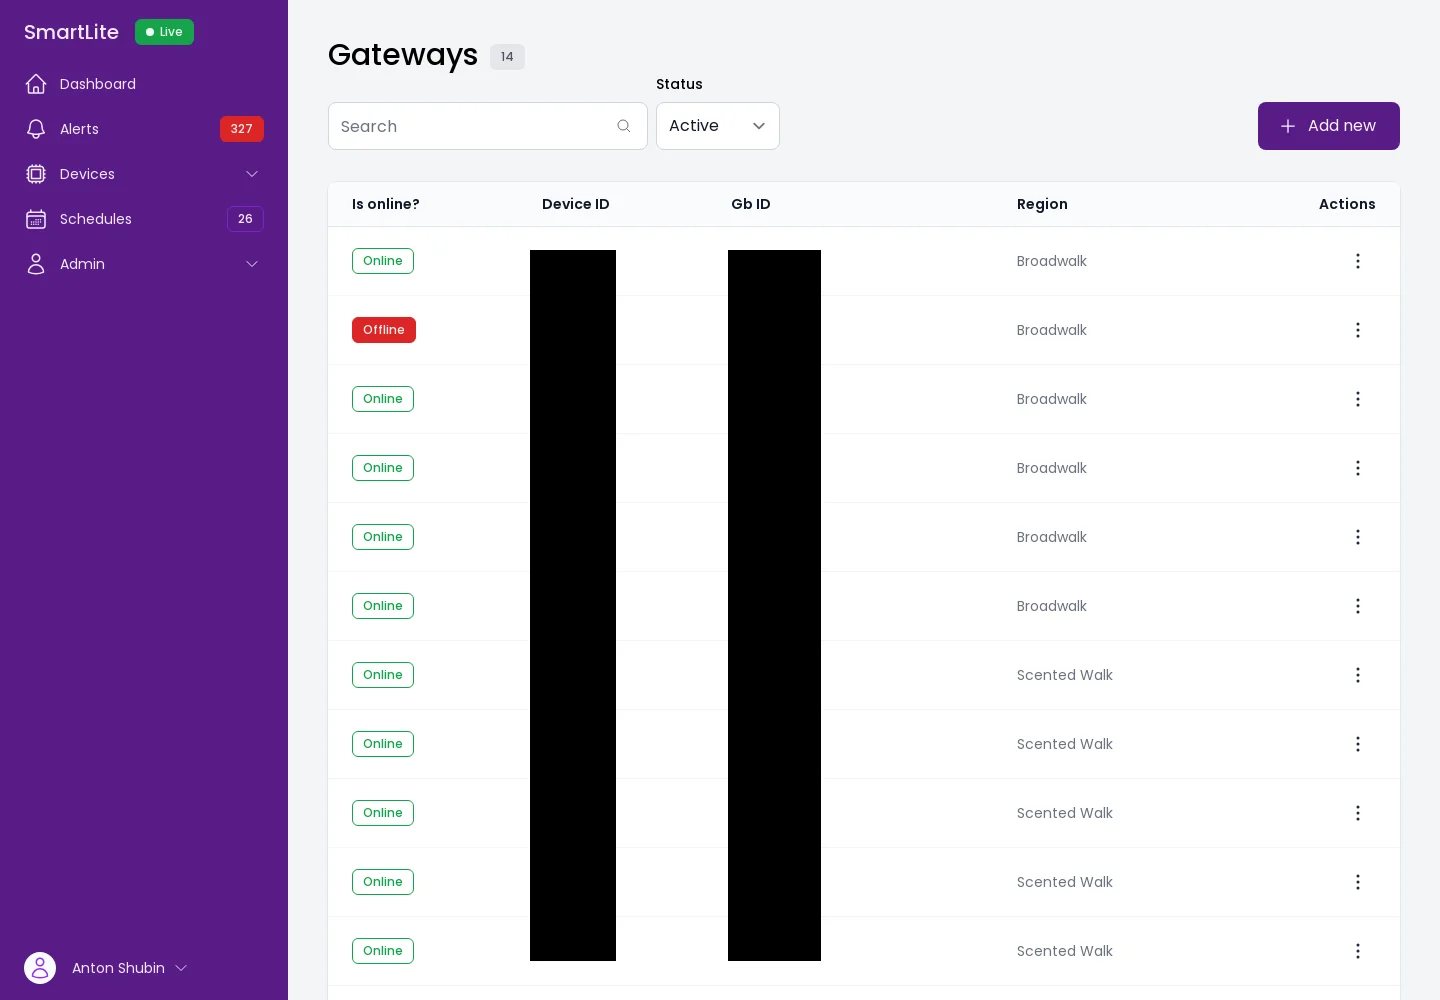Open the Schedules calendar icon
This screenshot has height=1000, width=1440.
coord(36,219)
